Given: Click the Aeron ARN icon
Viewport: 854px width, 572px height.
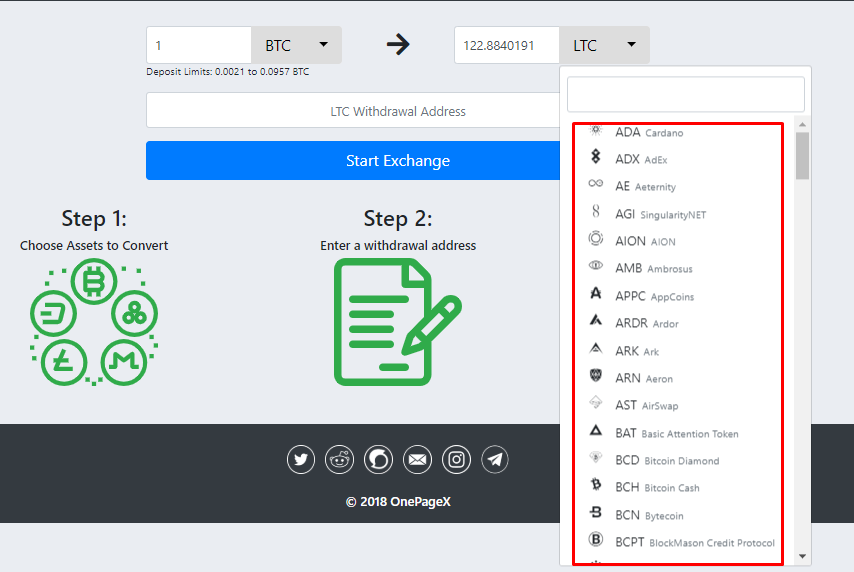Looking at the screenshot, I should (x=596, y=375).
